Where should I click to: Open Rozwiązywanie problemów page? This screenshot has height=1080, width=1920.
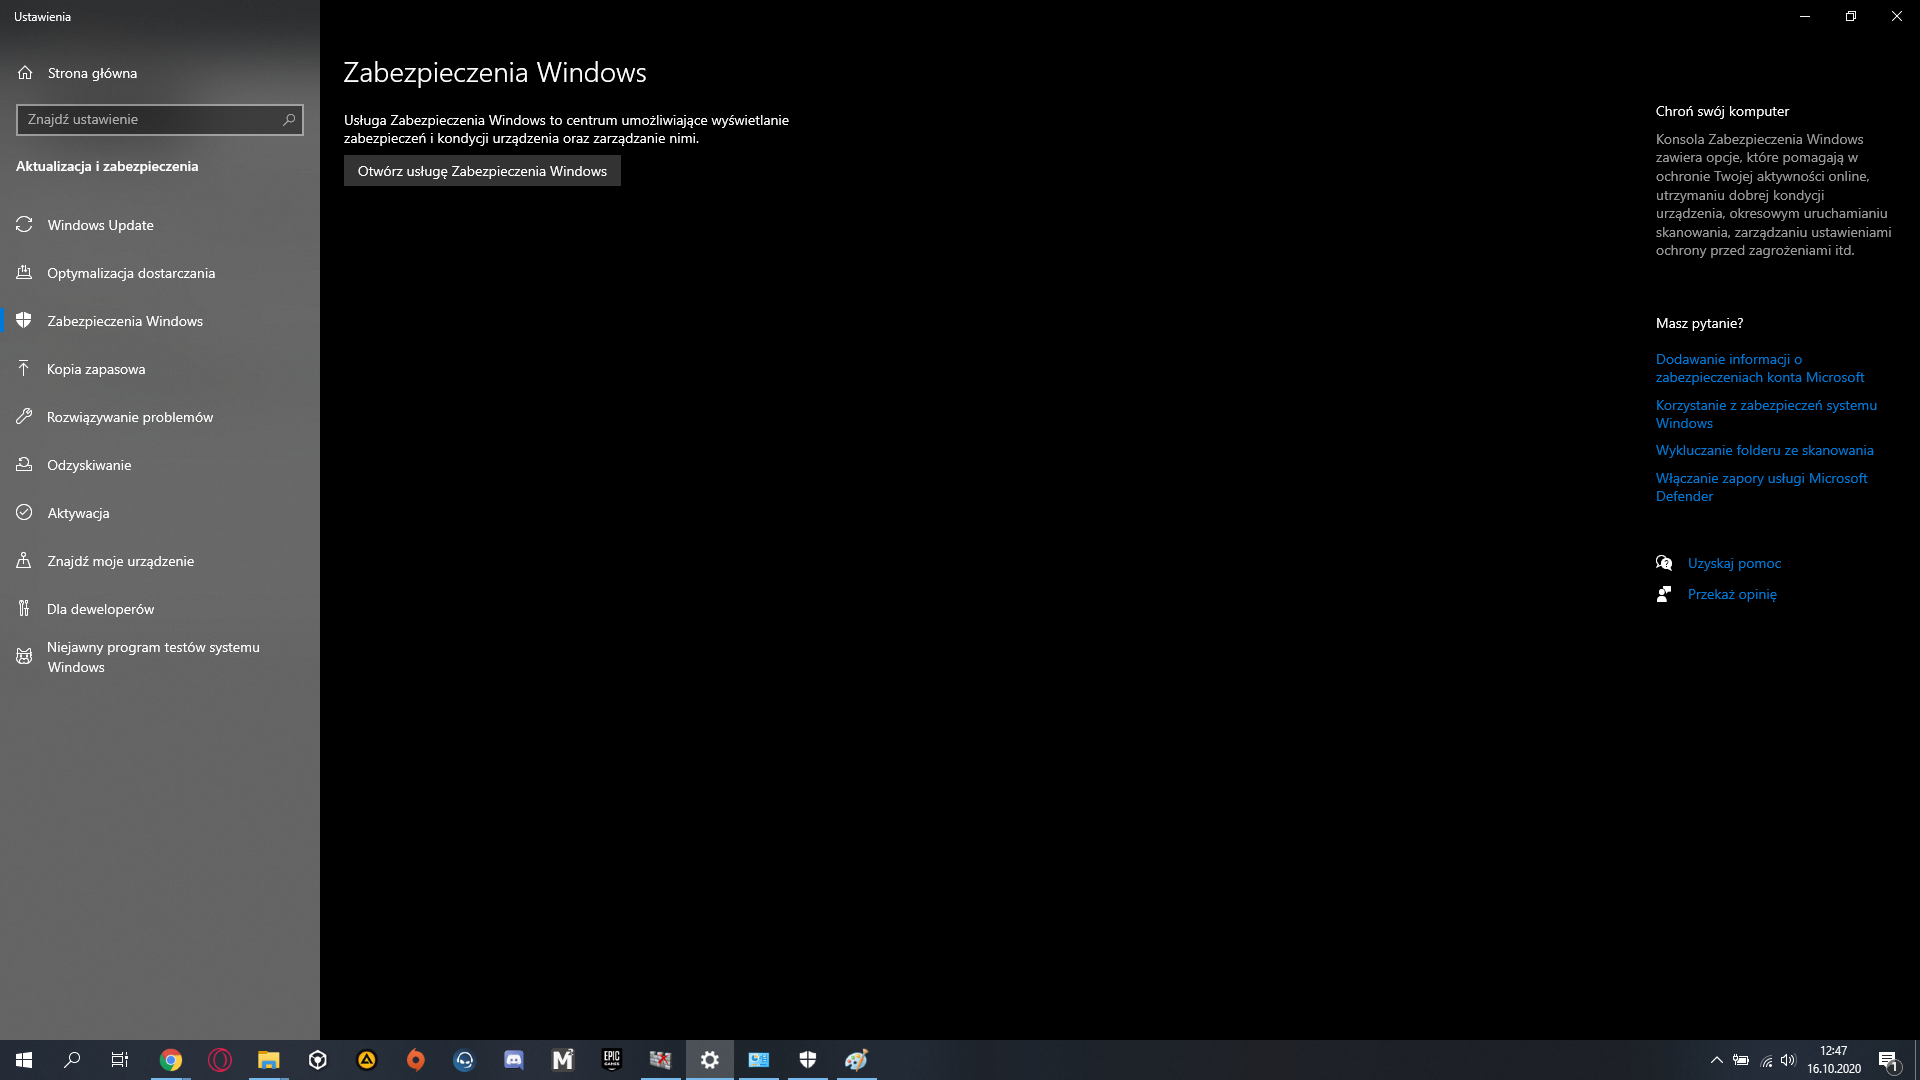coord(160,417)
